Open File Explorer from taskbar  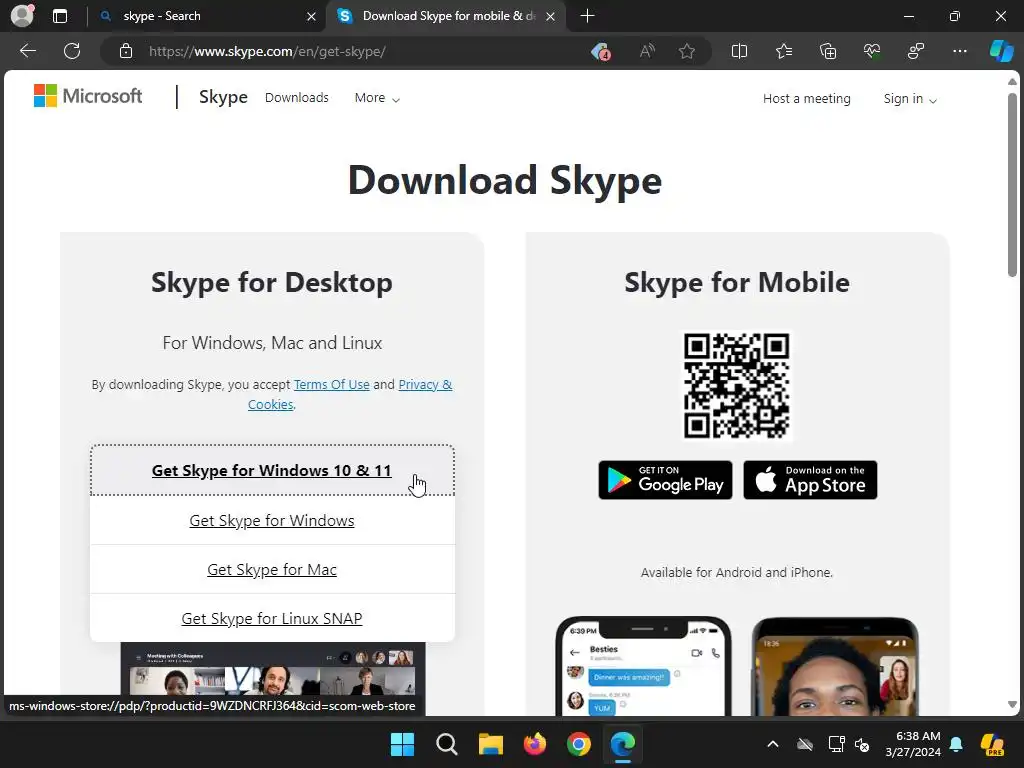click(x=490, y=744)
